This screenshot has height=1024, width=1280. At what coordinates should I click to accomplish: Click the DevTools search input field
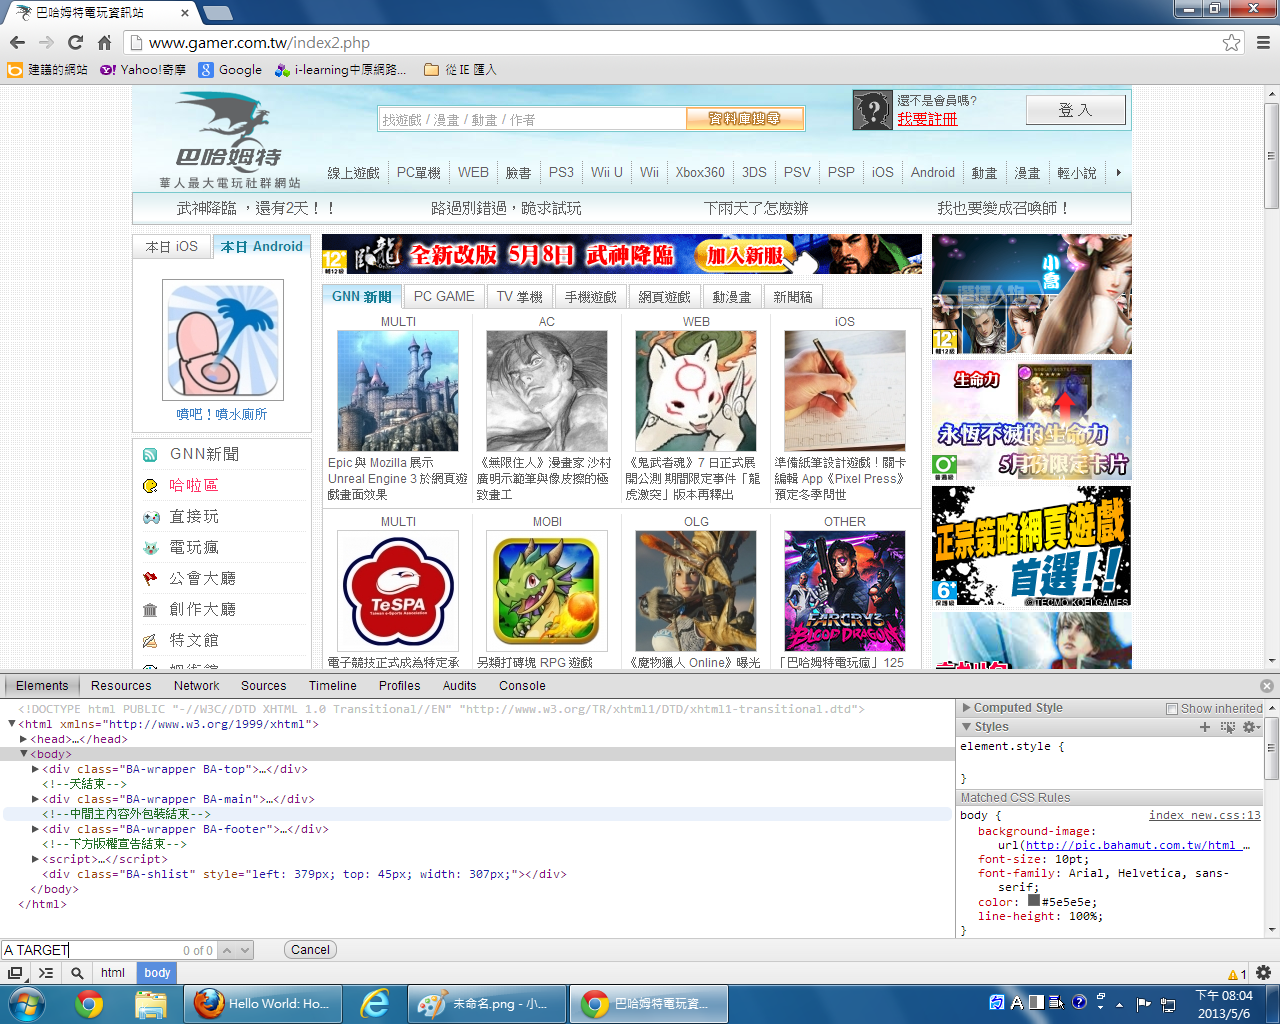click(x=90, y=950)
